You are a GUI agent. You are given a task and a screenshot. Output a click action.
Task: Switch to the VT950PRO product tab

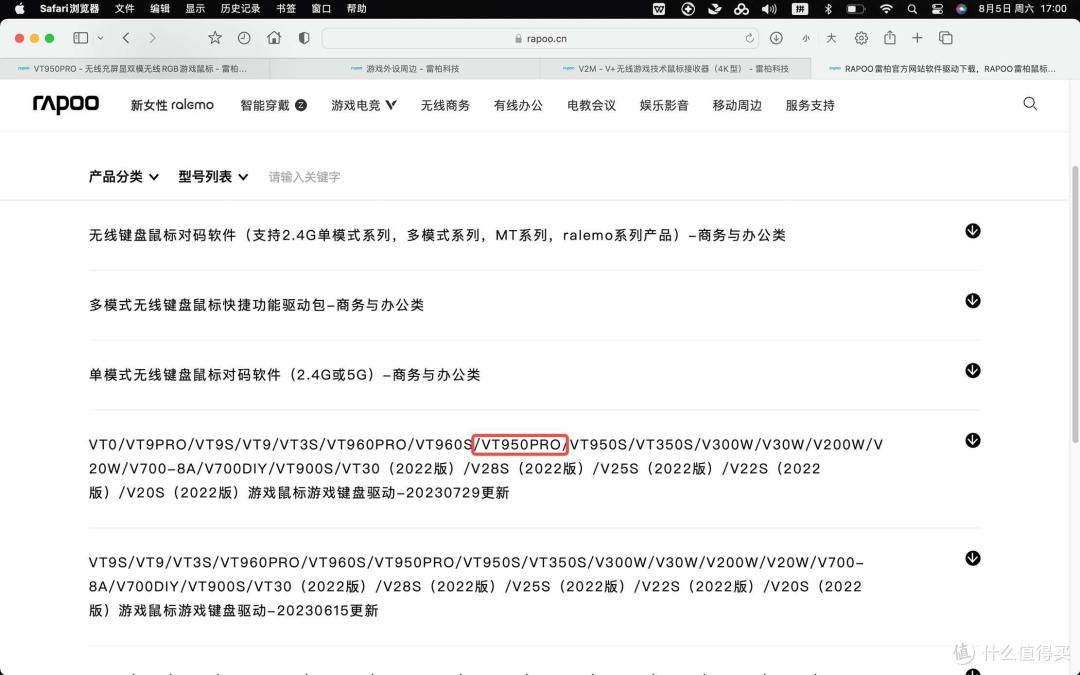click(x=135, y=68)
